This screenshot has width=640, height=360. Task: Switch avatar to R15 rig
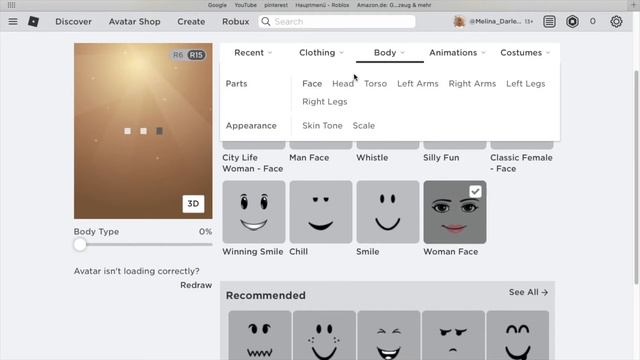pos(196,55)
